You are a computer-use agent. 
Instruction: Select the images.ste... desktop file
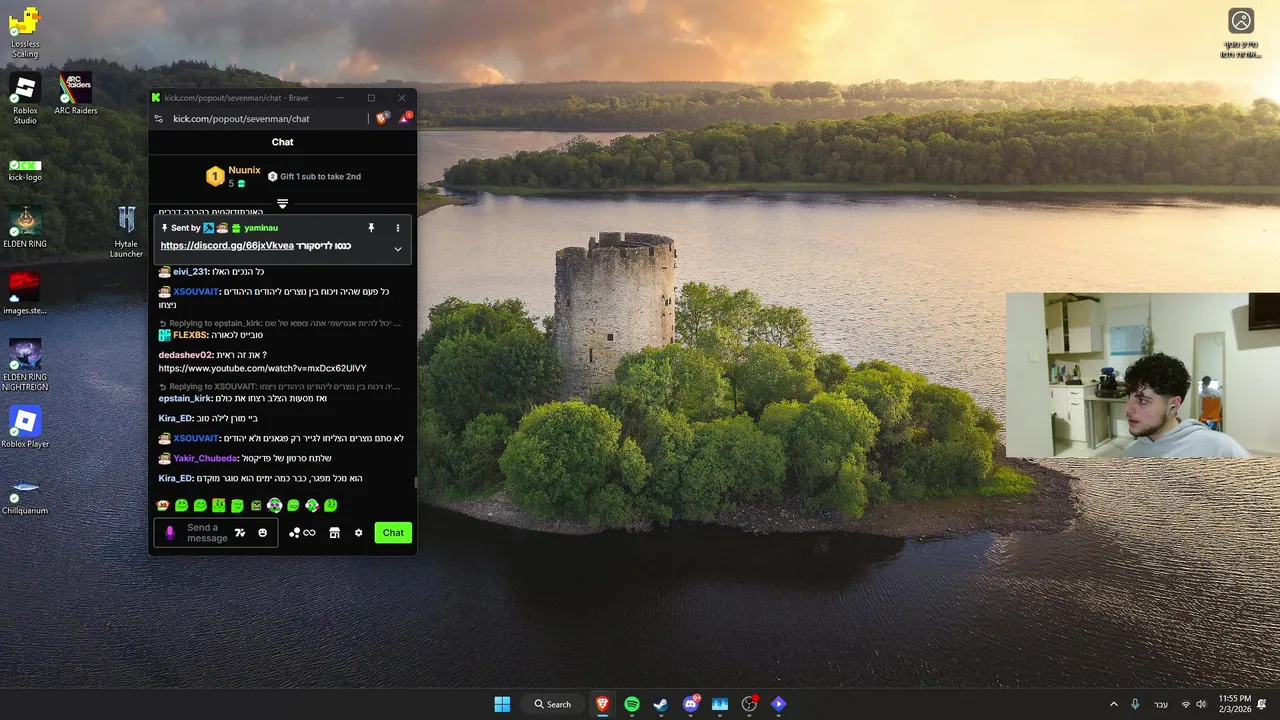coord(25,294)
